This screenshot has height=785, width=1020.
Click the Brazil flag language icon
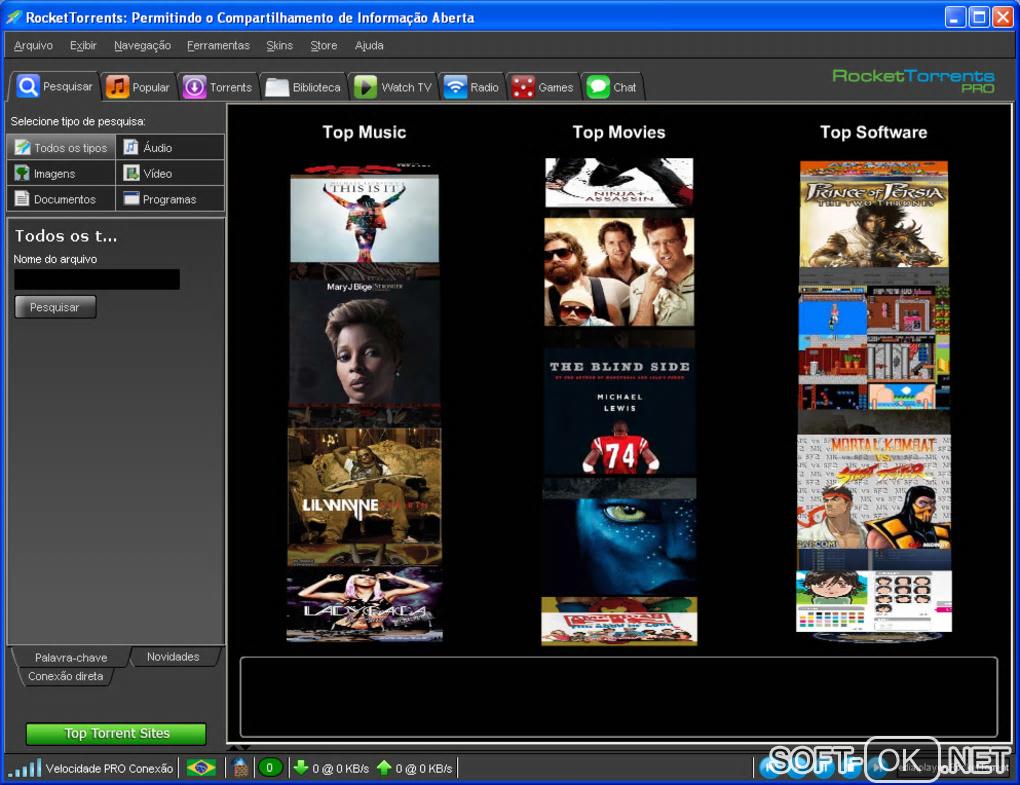(202, 768)
